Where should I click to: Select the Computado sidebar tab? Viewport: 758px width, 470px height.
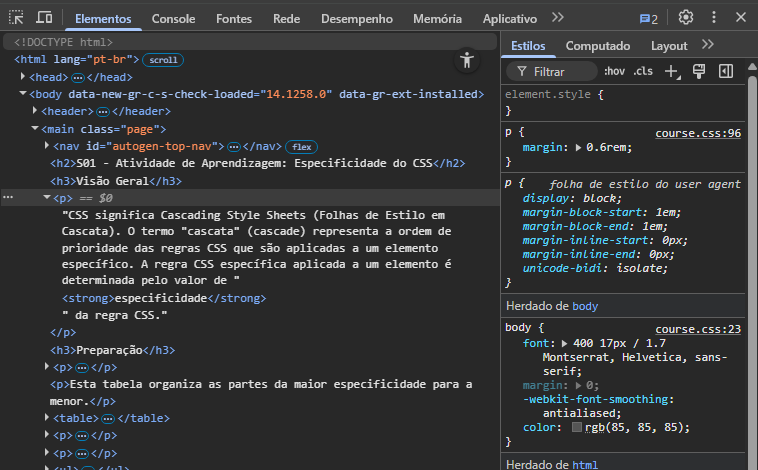tap(598, 46)
